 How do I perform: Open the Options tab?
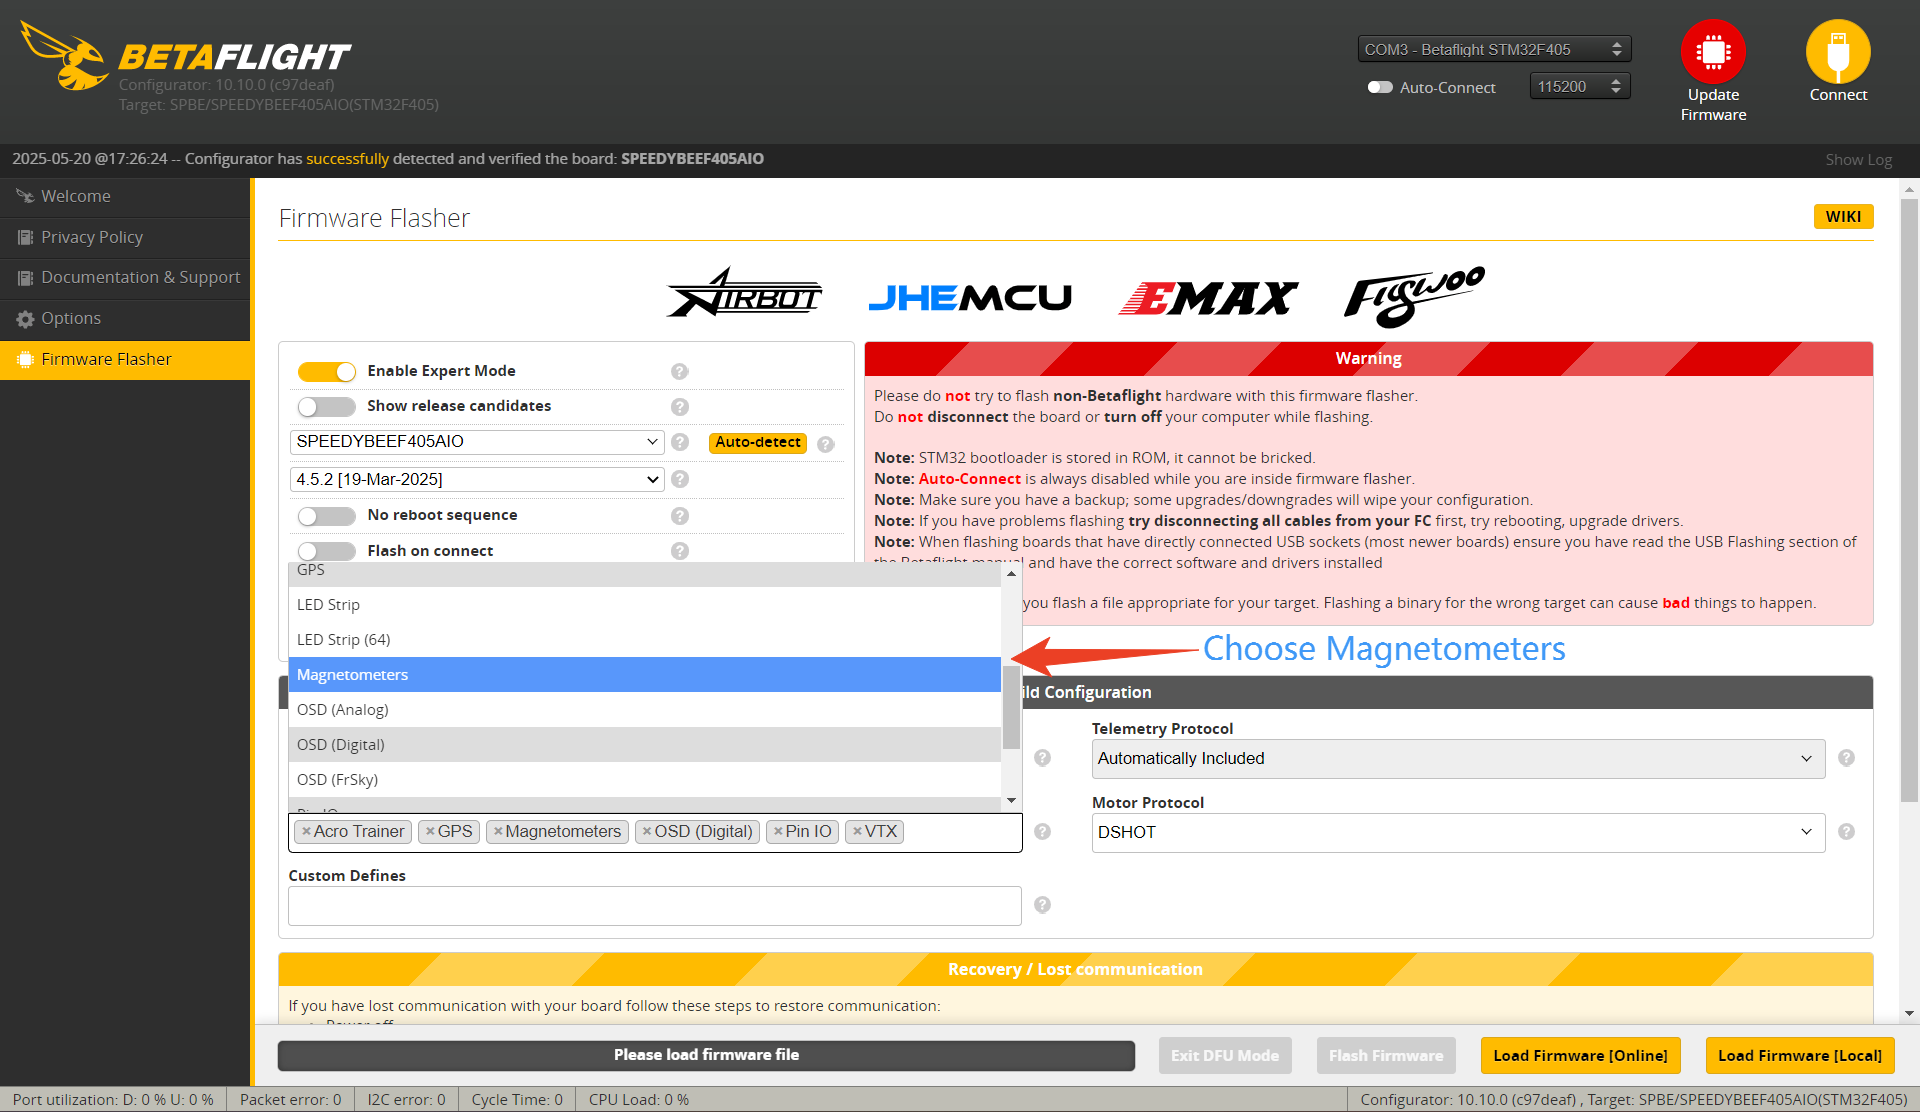point(125,319)
